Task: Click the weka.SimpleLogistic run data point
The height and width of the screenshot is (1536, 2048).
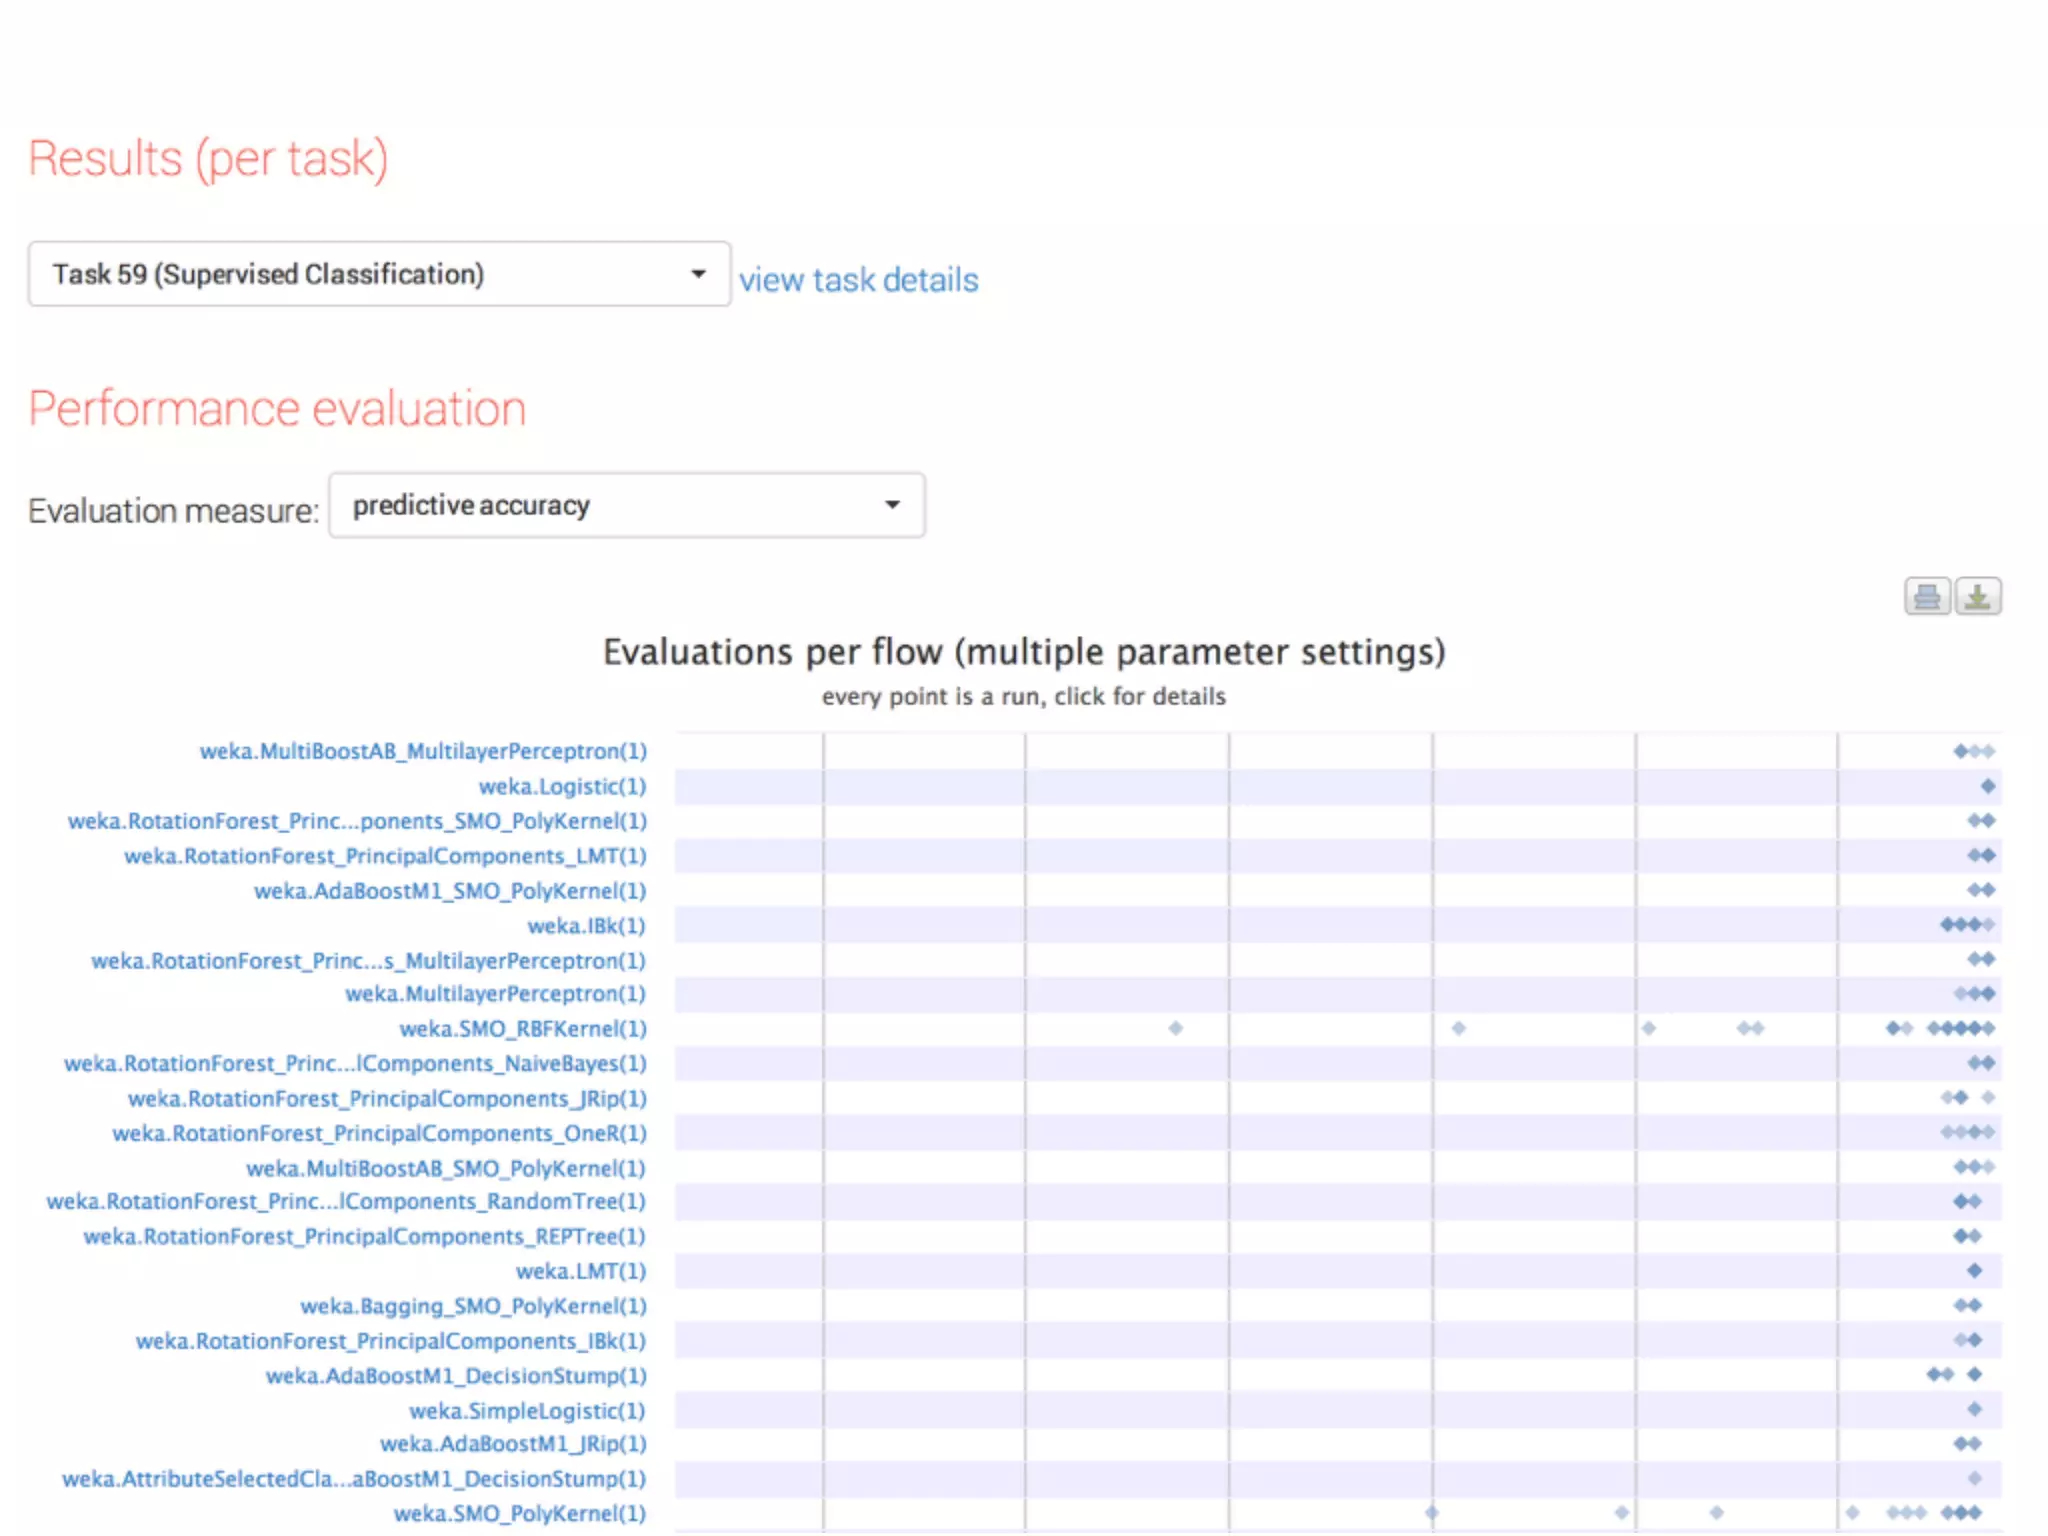Action: coord(1974,1410)
